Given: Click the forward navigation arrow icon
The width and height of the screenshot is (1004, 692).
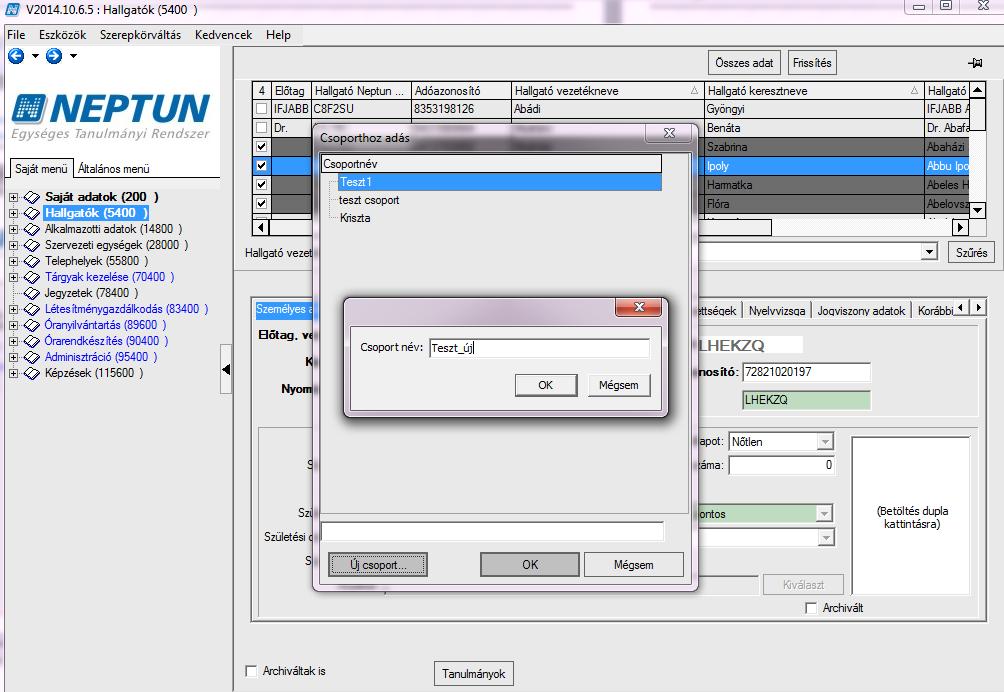Looking at the screenshot, I should pyautogui.click(x=54, y=56).
